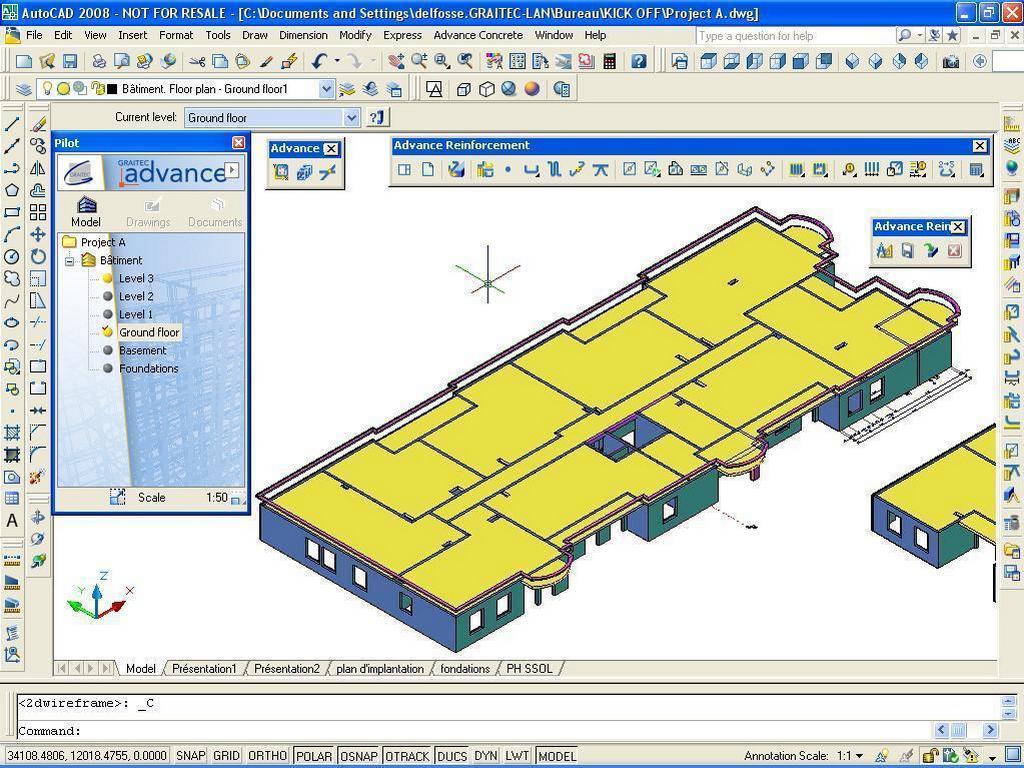This screenshot has width=1024, height=768.
Task: Select the Circle draw tool
Action: (x=12, y=257)
